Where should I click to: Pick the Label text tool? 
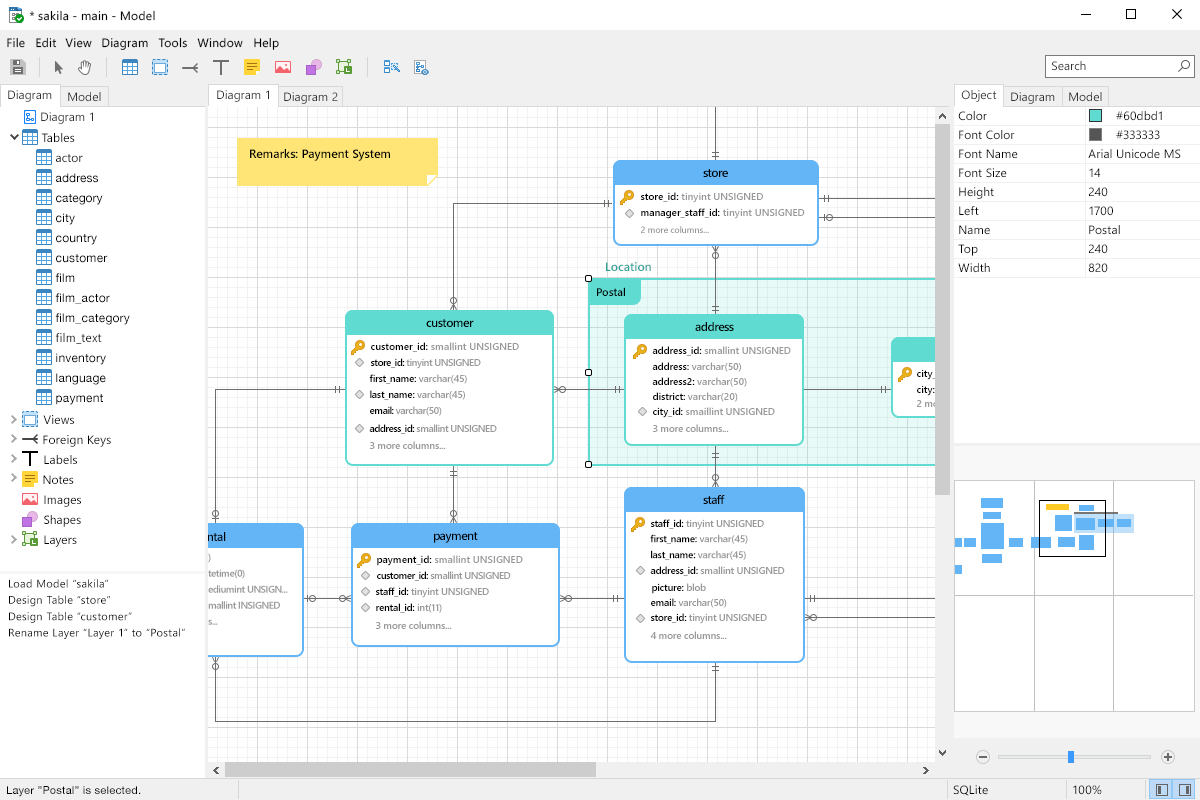[221, 67]
